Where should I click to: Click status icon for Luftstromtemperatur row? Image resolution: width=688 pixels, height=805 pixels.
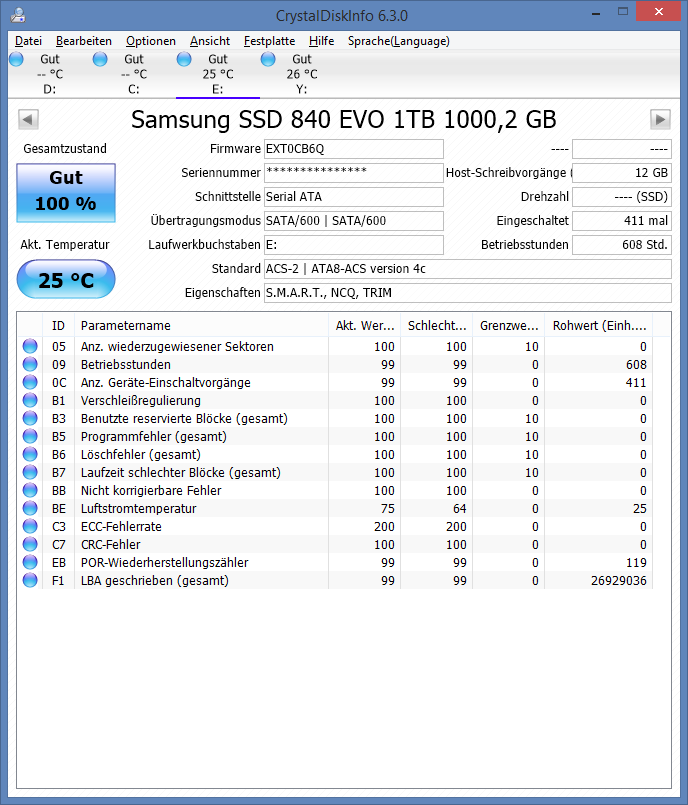pos(30,508)
